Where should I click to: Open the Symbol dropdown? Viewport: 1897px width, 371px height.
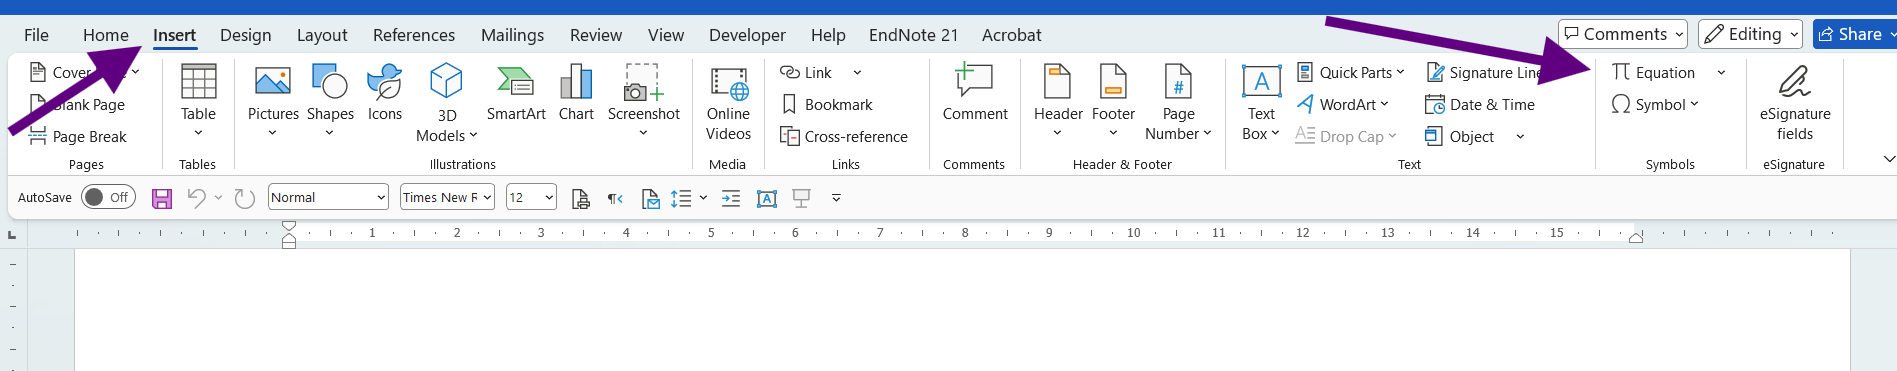(1655, 104)
